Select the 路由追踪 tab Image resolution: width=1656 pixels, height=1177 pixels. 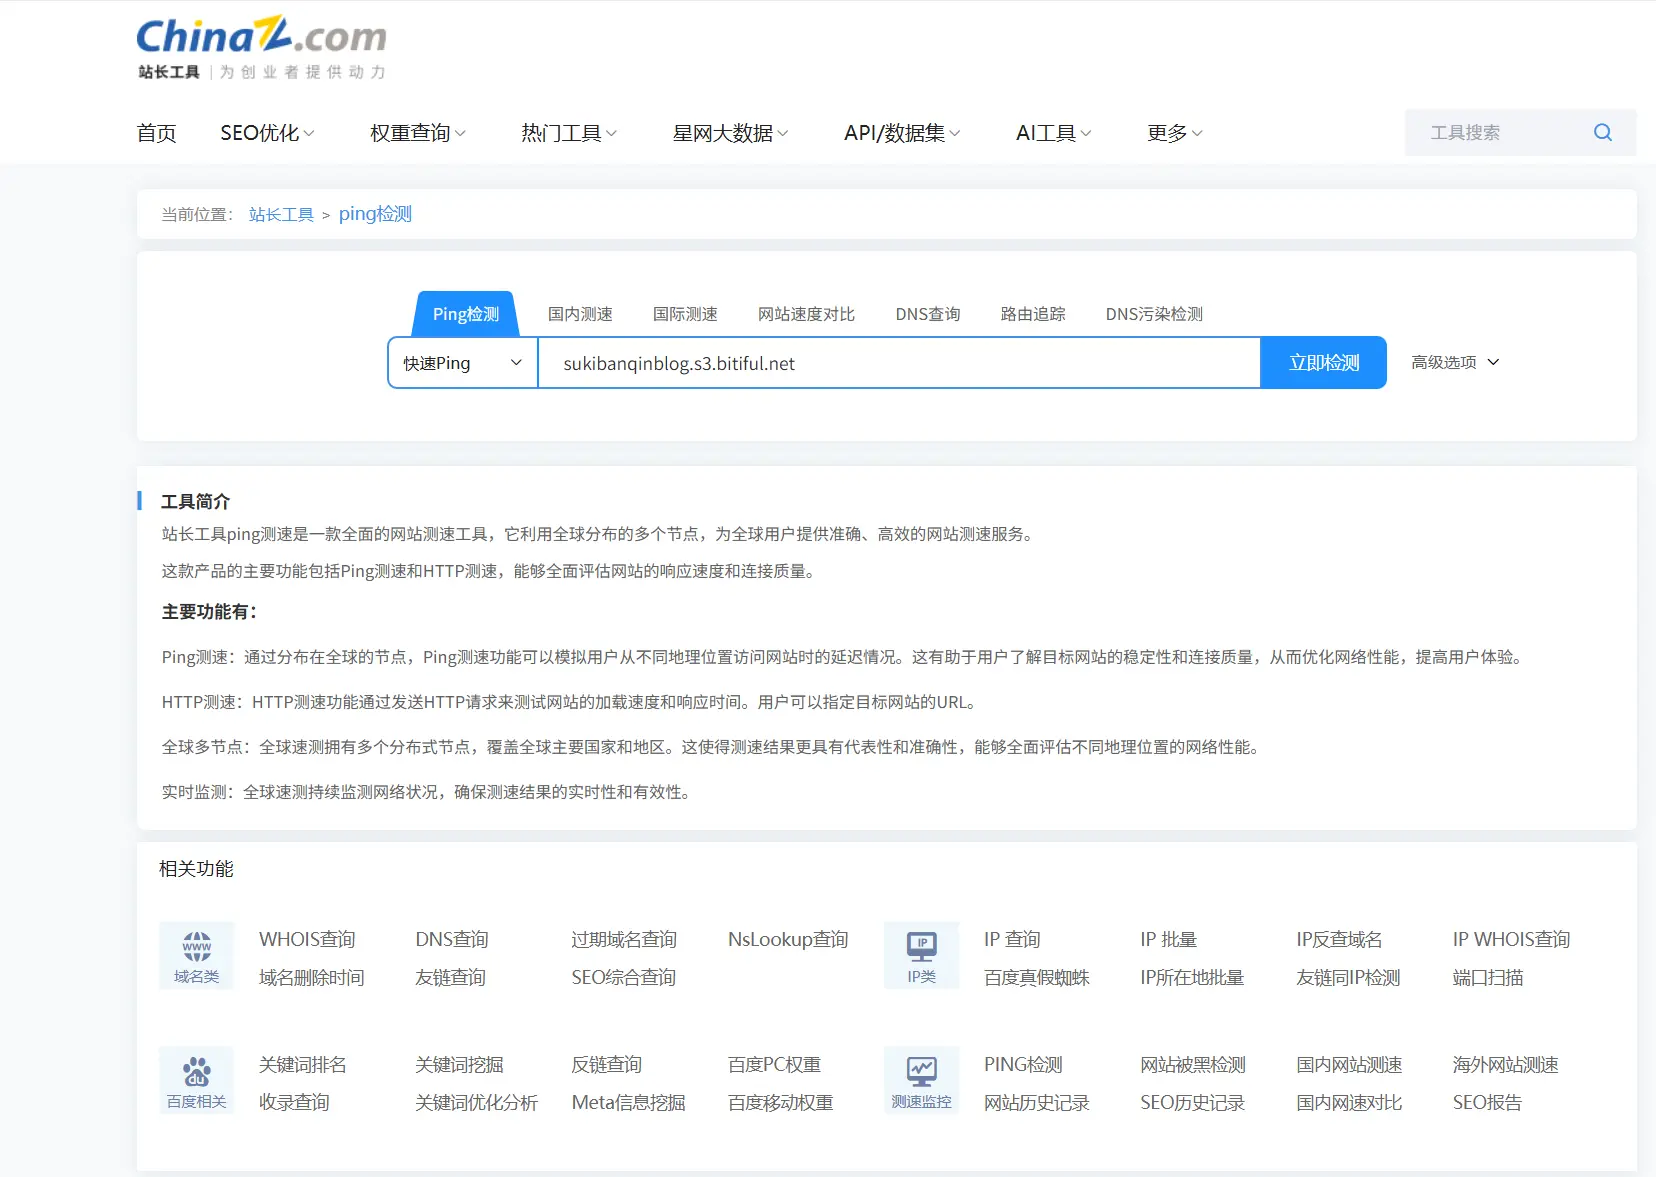(1033, 314)
